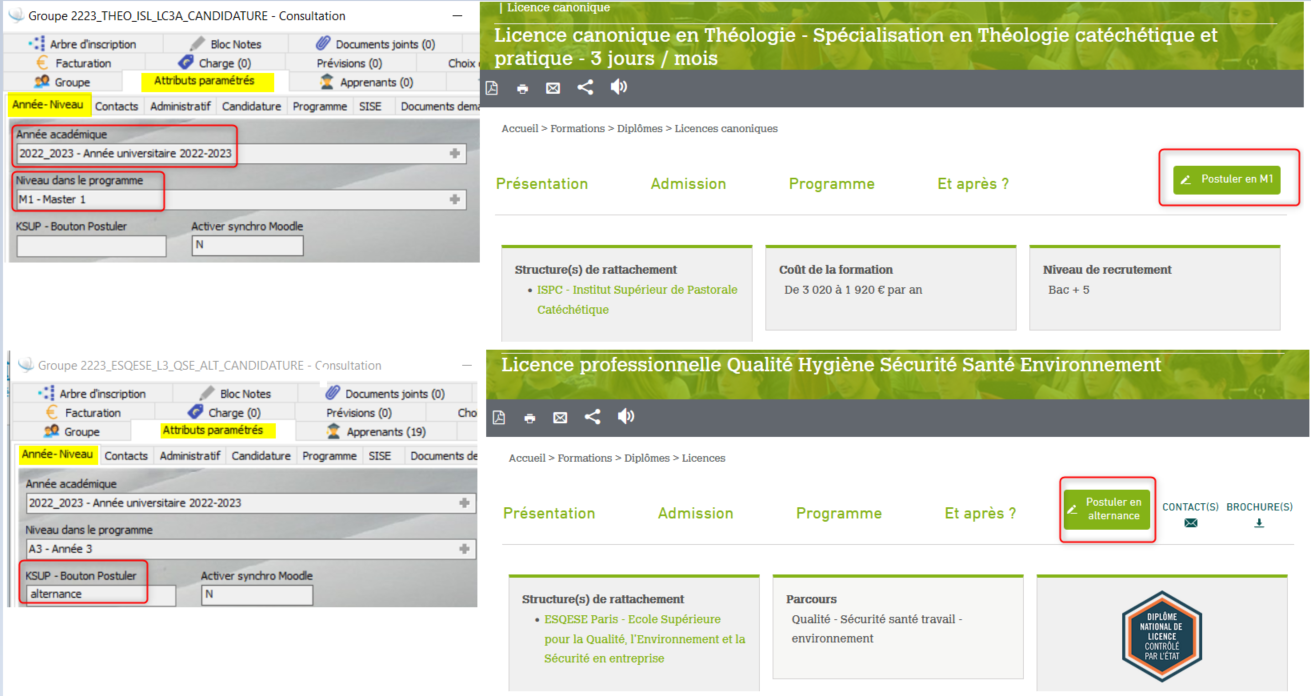Click the email envelope icon on the Licence professionnelle page
The image size is (1311, 696).
(x=560, y=417)
